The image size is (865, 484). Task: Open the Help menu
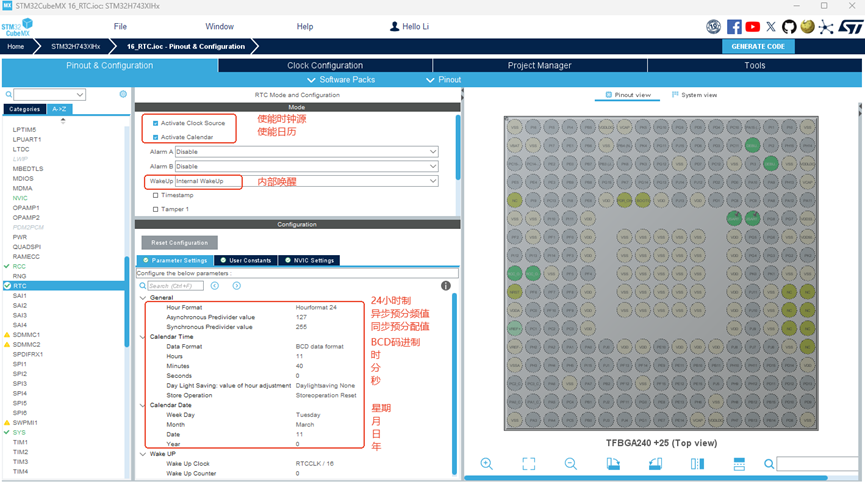pyautogui.click(x=305, y=26)
